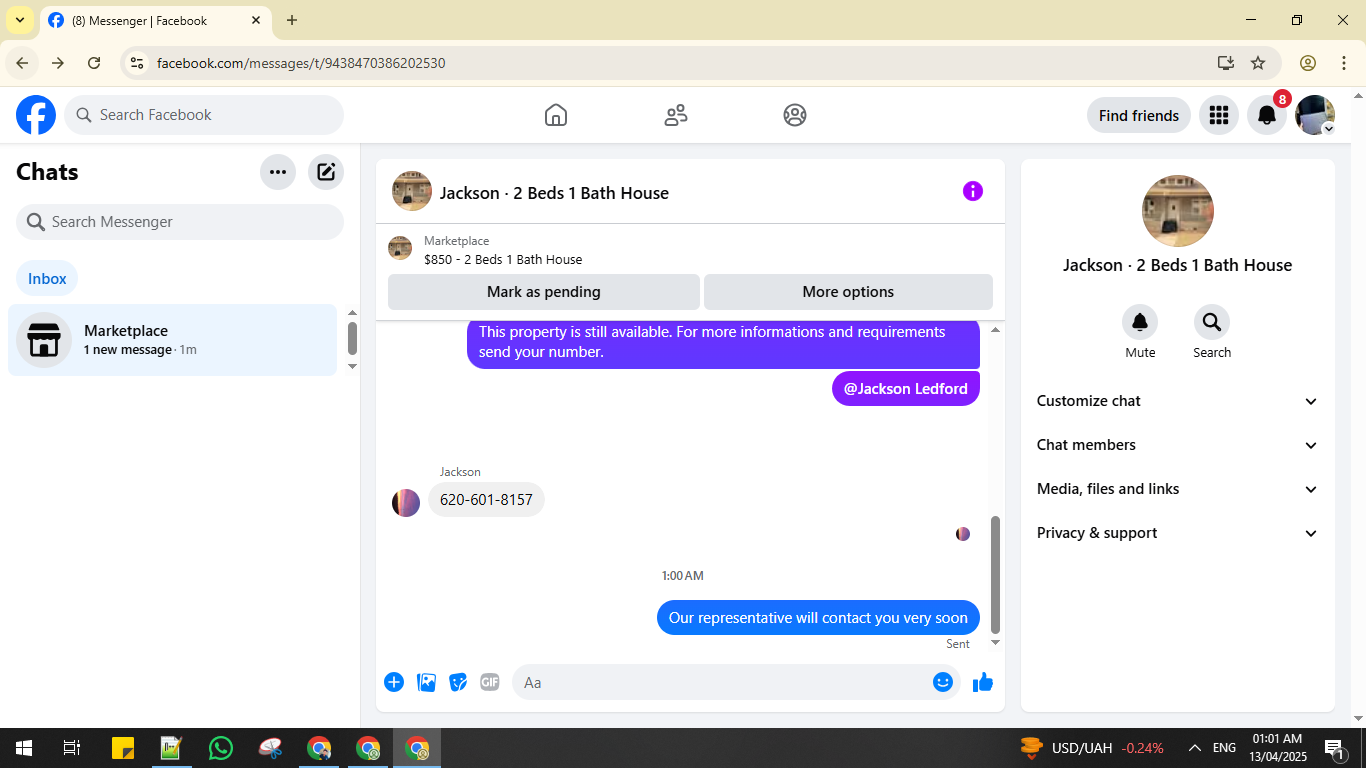
Task: Open Marketplace chat in list
Action: 172,340
